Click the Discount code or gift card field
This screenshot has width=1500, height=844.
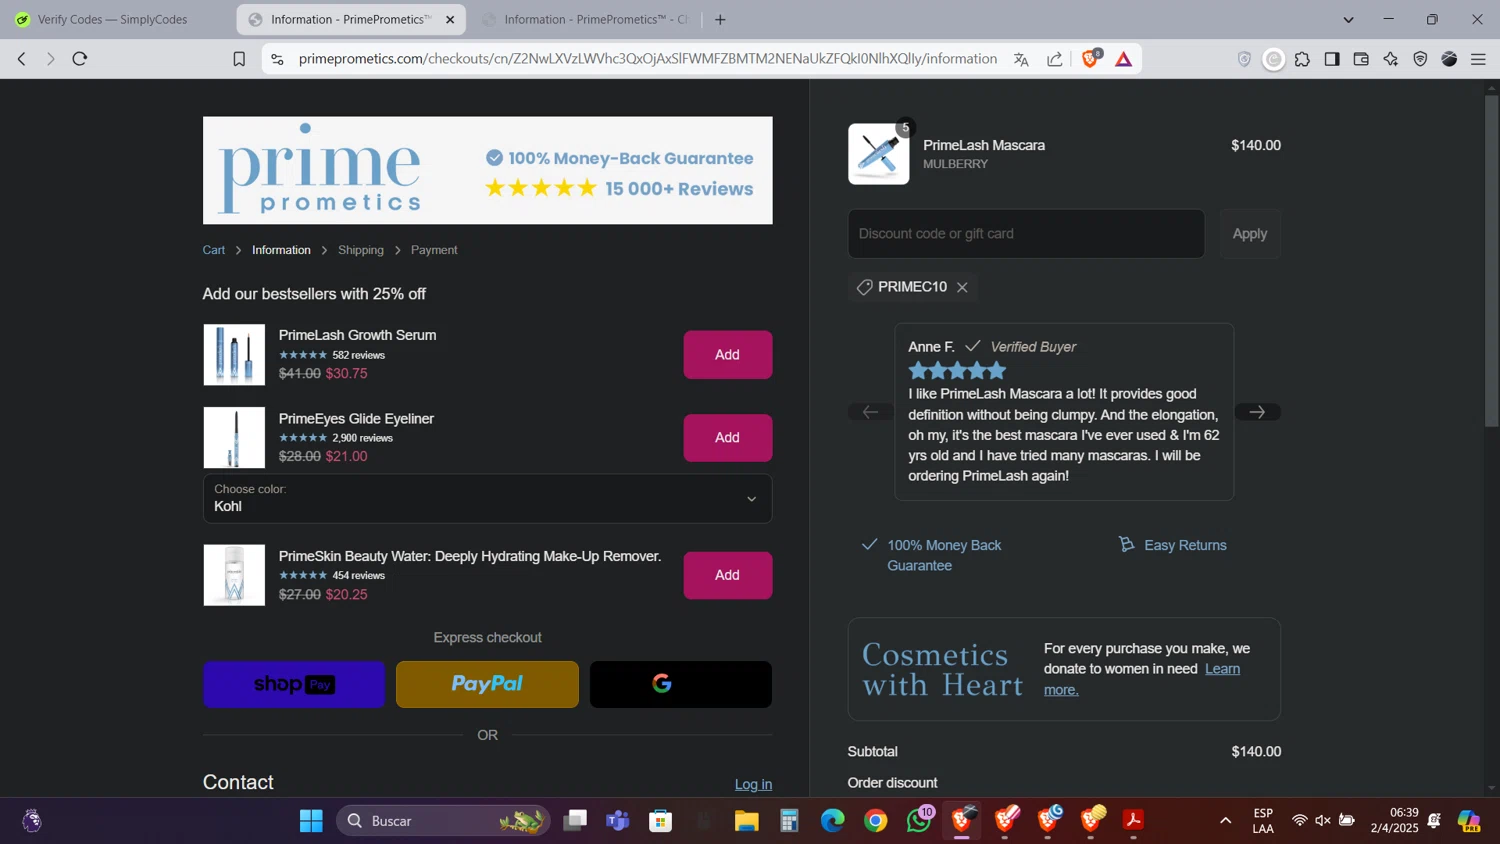pyautogui.click(x=1026, y=234)
